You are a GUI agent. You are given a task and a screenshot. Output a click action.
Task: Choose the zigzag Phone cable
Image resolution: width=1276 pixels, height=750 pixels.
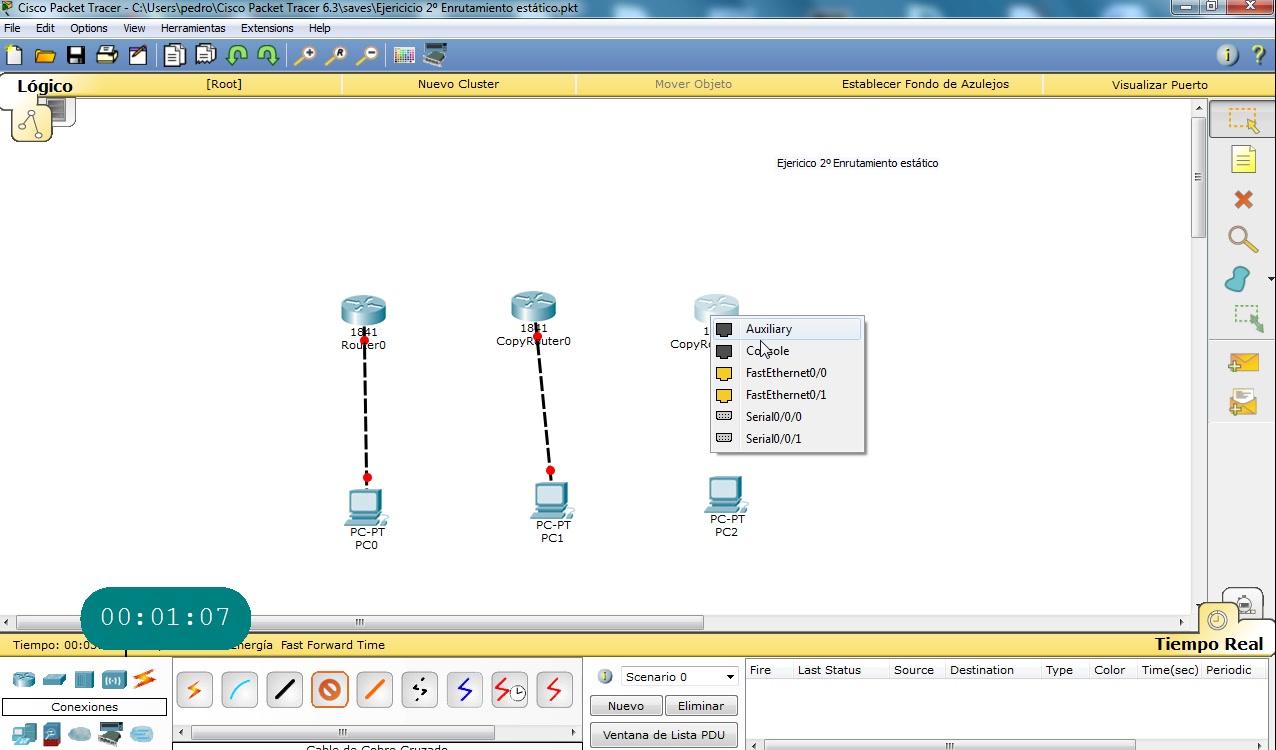[x=419, y=690]
